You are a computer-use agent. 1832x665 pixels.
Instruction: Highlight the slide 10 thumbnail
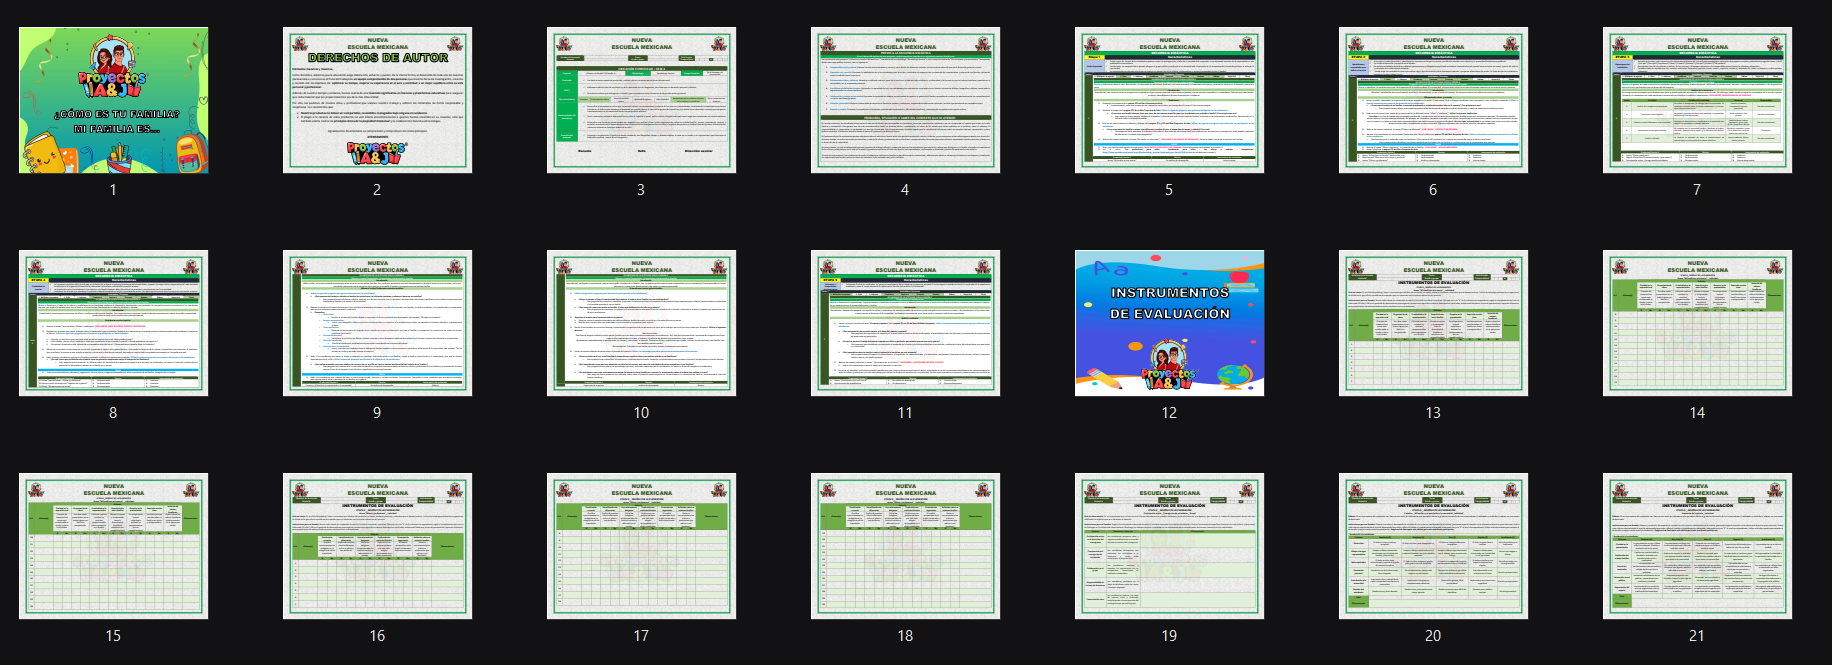(x=641, y=323)
